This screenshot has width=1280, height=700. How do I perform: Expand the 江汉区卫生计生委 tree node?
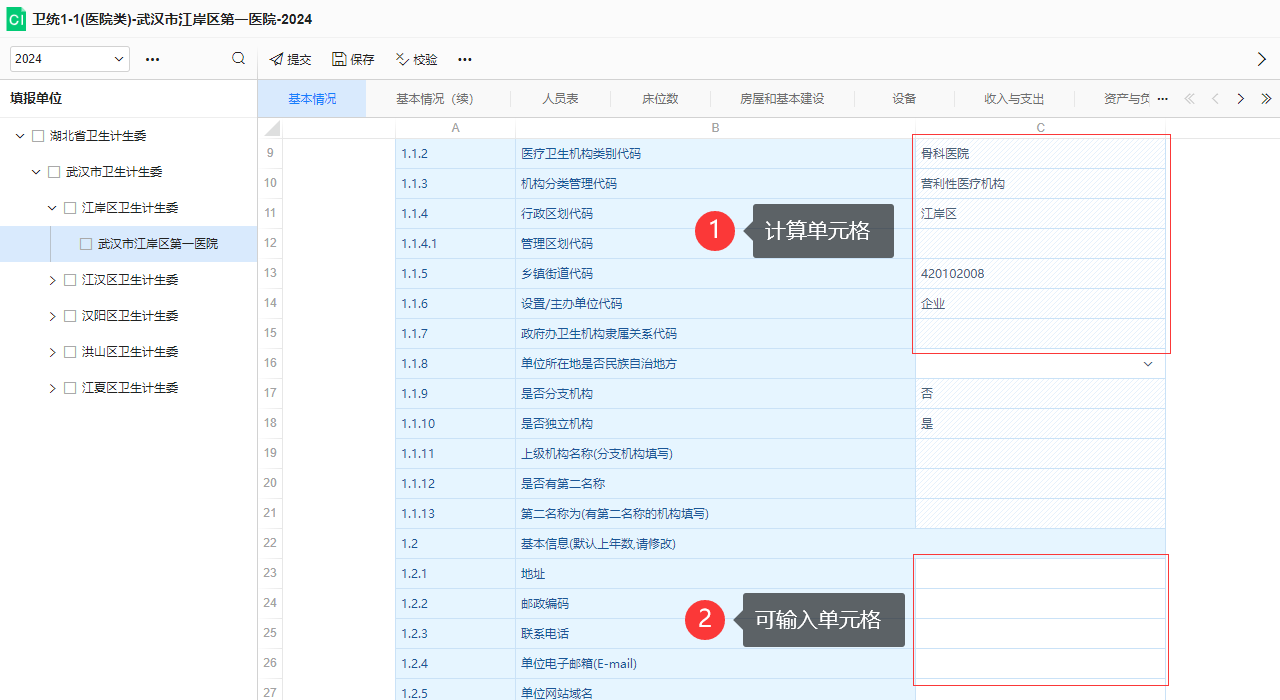(52, 279)
